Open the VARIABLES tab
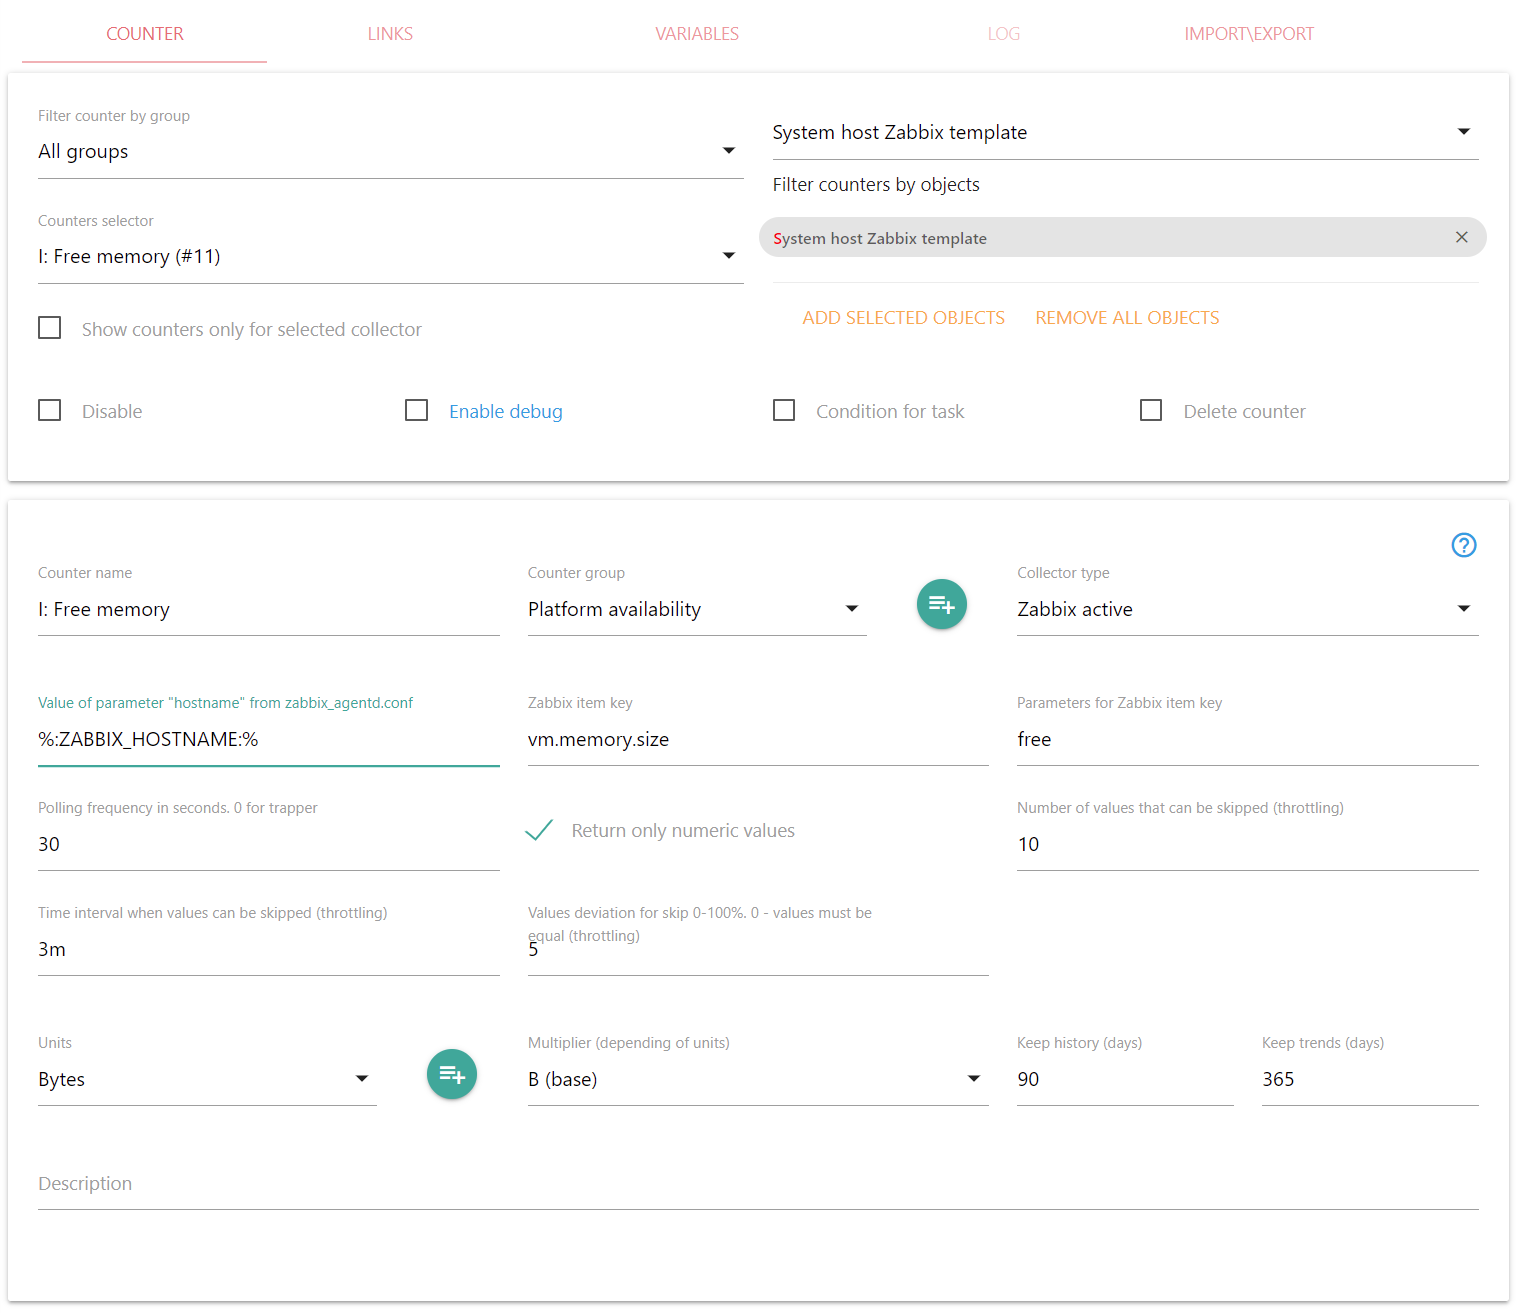The image size is (1517, 1313). tap(697, 34)
